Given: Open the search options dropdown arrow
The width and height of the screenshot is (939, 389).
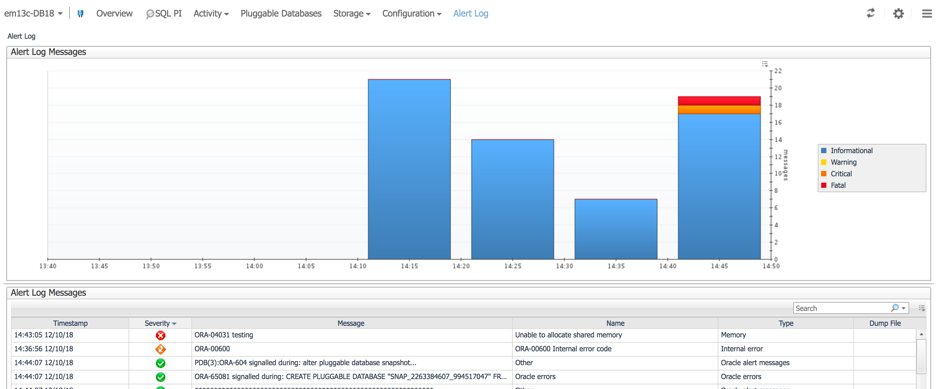Looking at the screenshot, I should 904,308.
